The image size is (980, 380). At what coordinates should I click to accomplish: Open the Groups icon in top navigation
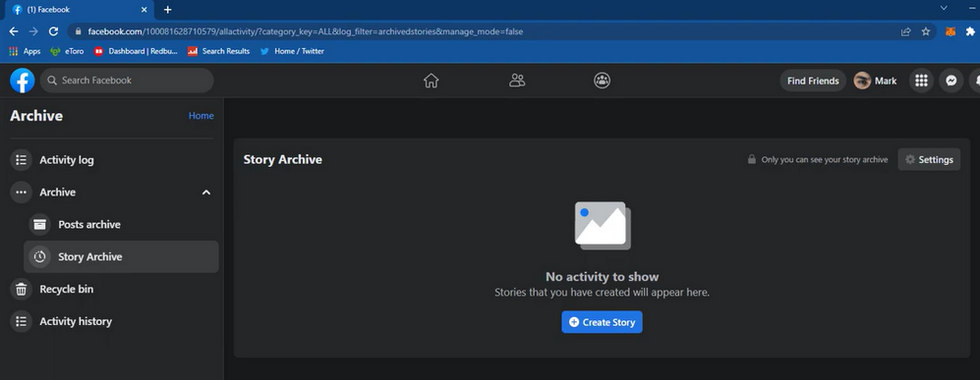(602, 81)
